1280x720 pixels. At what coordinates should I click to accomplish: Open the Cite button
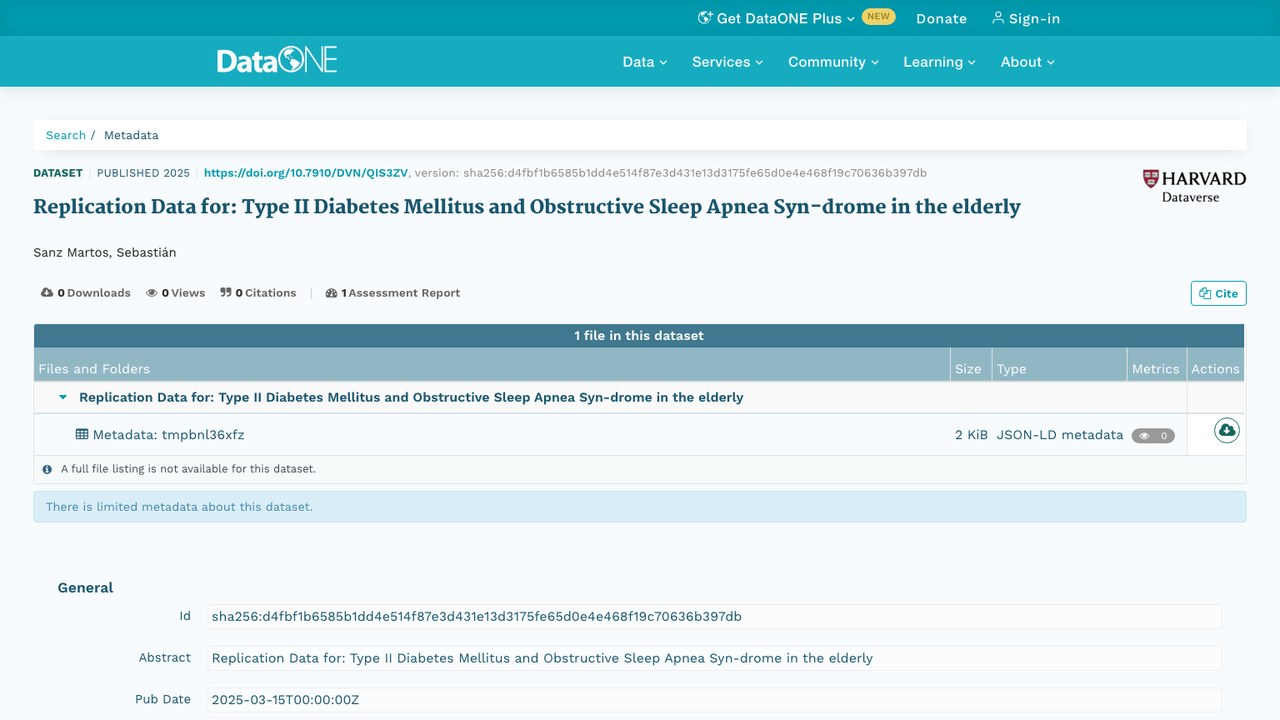1218,293
